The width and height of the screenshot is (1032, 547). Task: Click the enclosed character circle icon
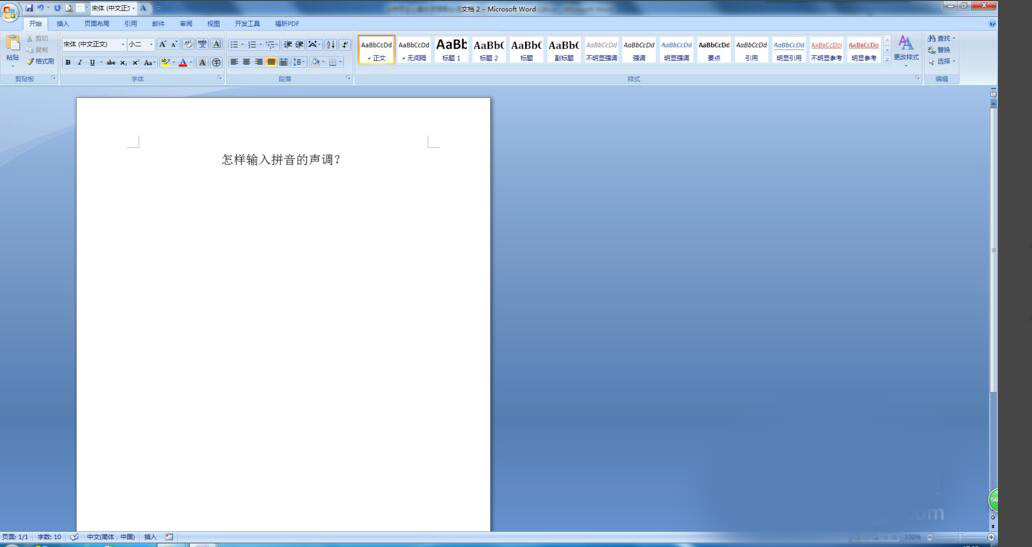coord(216,63)
